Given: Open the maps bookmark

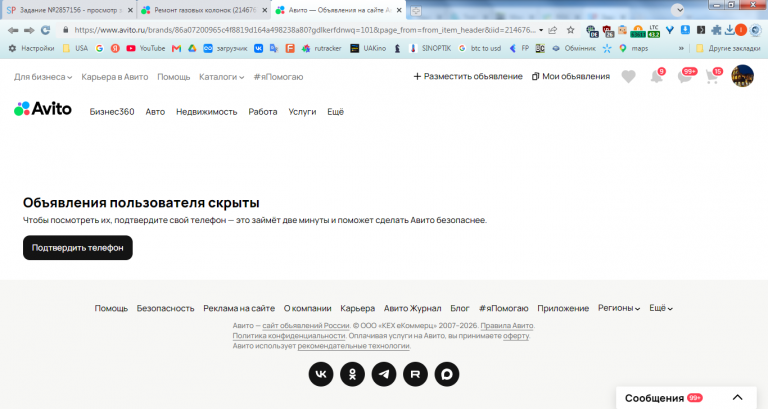Looking at the screenshot, I should [633, 48].
